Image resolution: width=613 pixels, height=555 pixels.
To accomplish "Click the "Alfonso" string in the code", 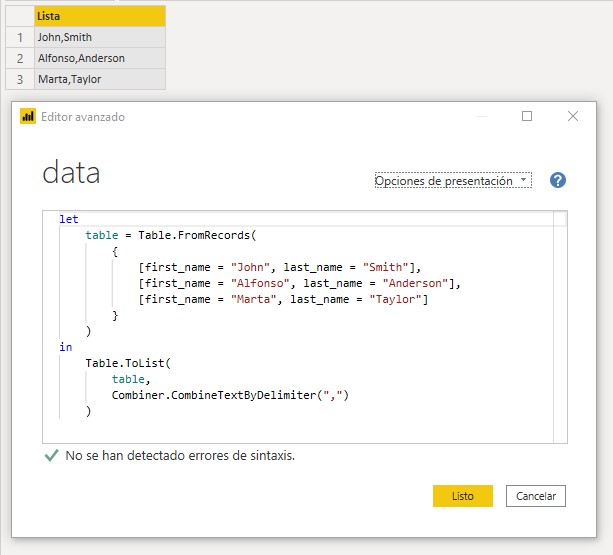I will coord(260,283).
